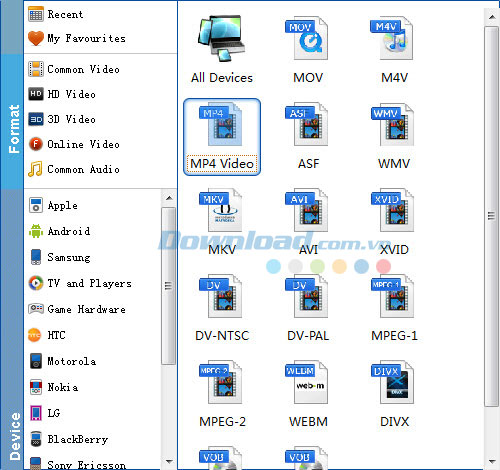500x470 pixels.
Task: Select the WMV format icon
Action: (x=392, y=124)
